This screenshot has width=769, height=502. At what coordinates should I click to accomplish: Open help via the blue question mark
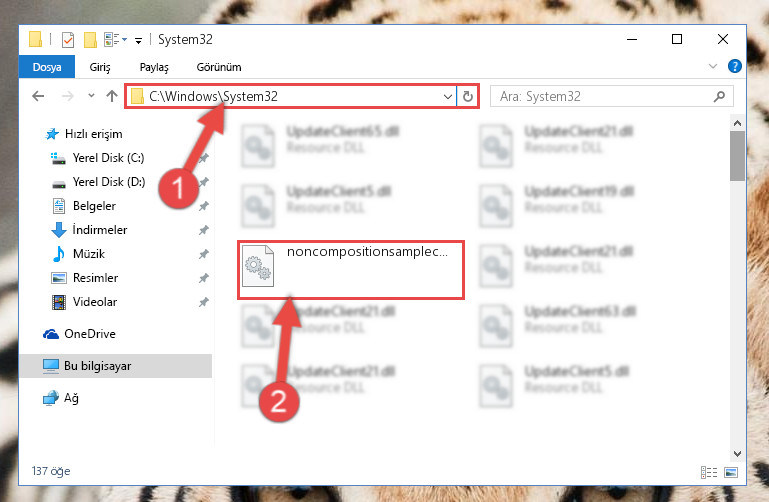pos(734,66)
